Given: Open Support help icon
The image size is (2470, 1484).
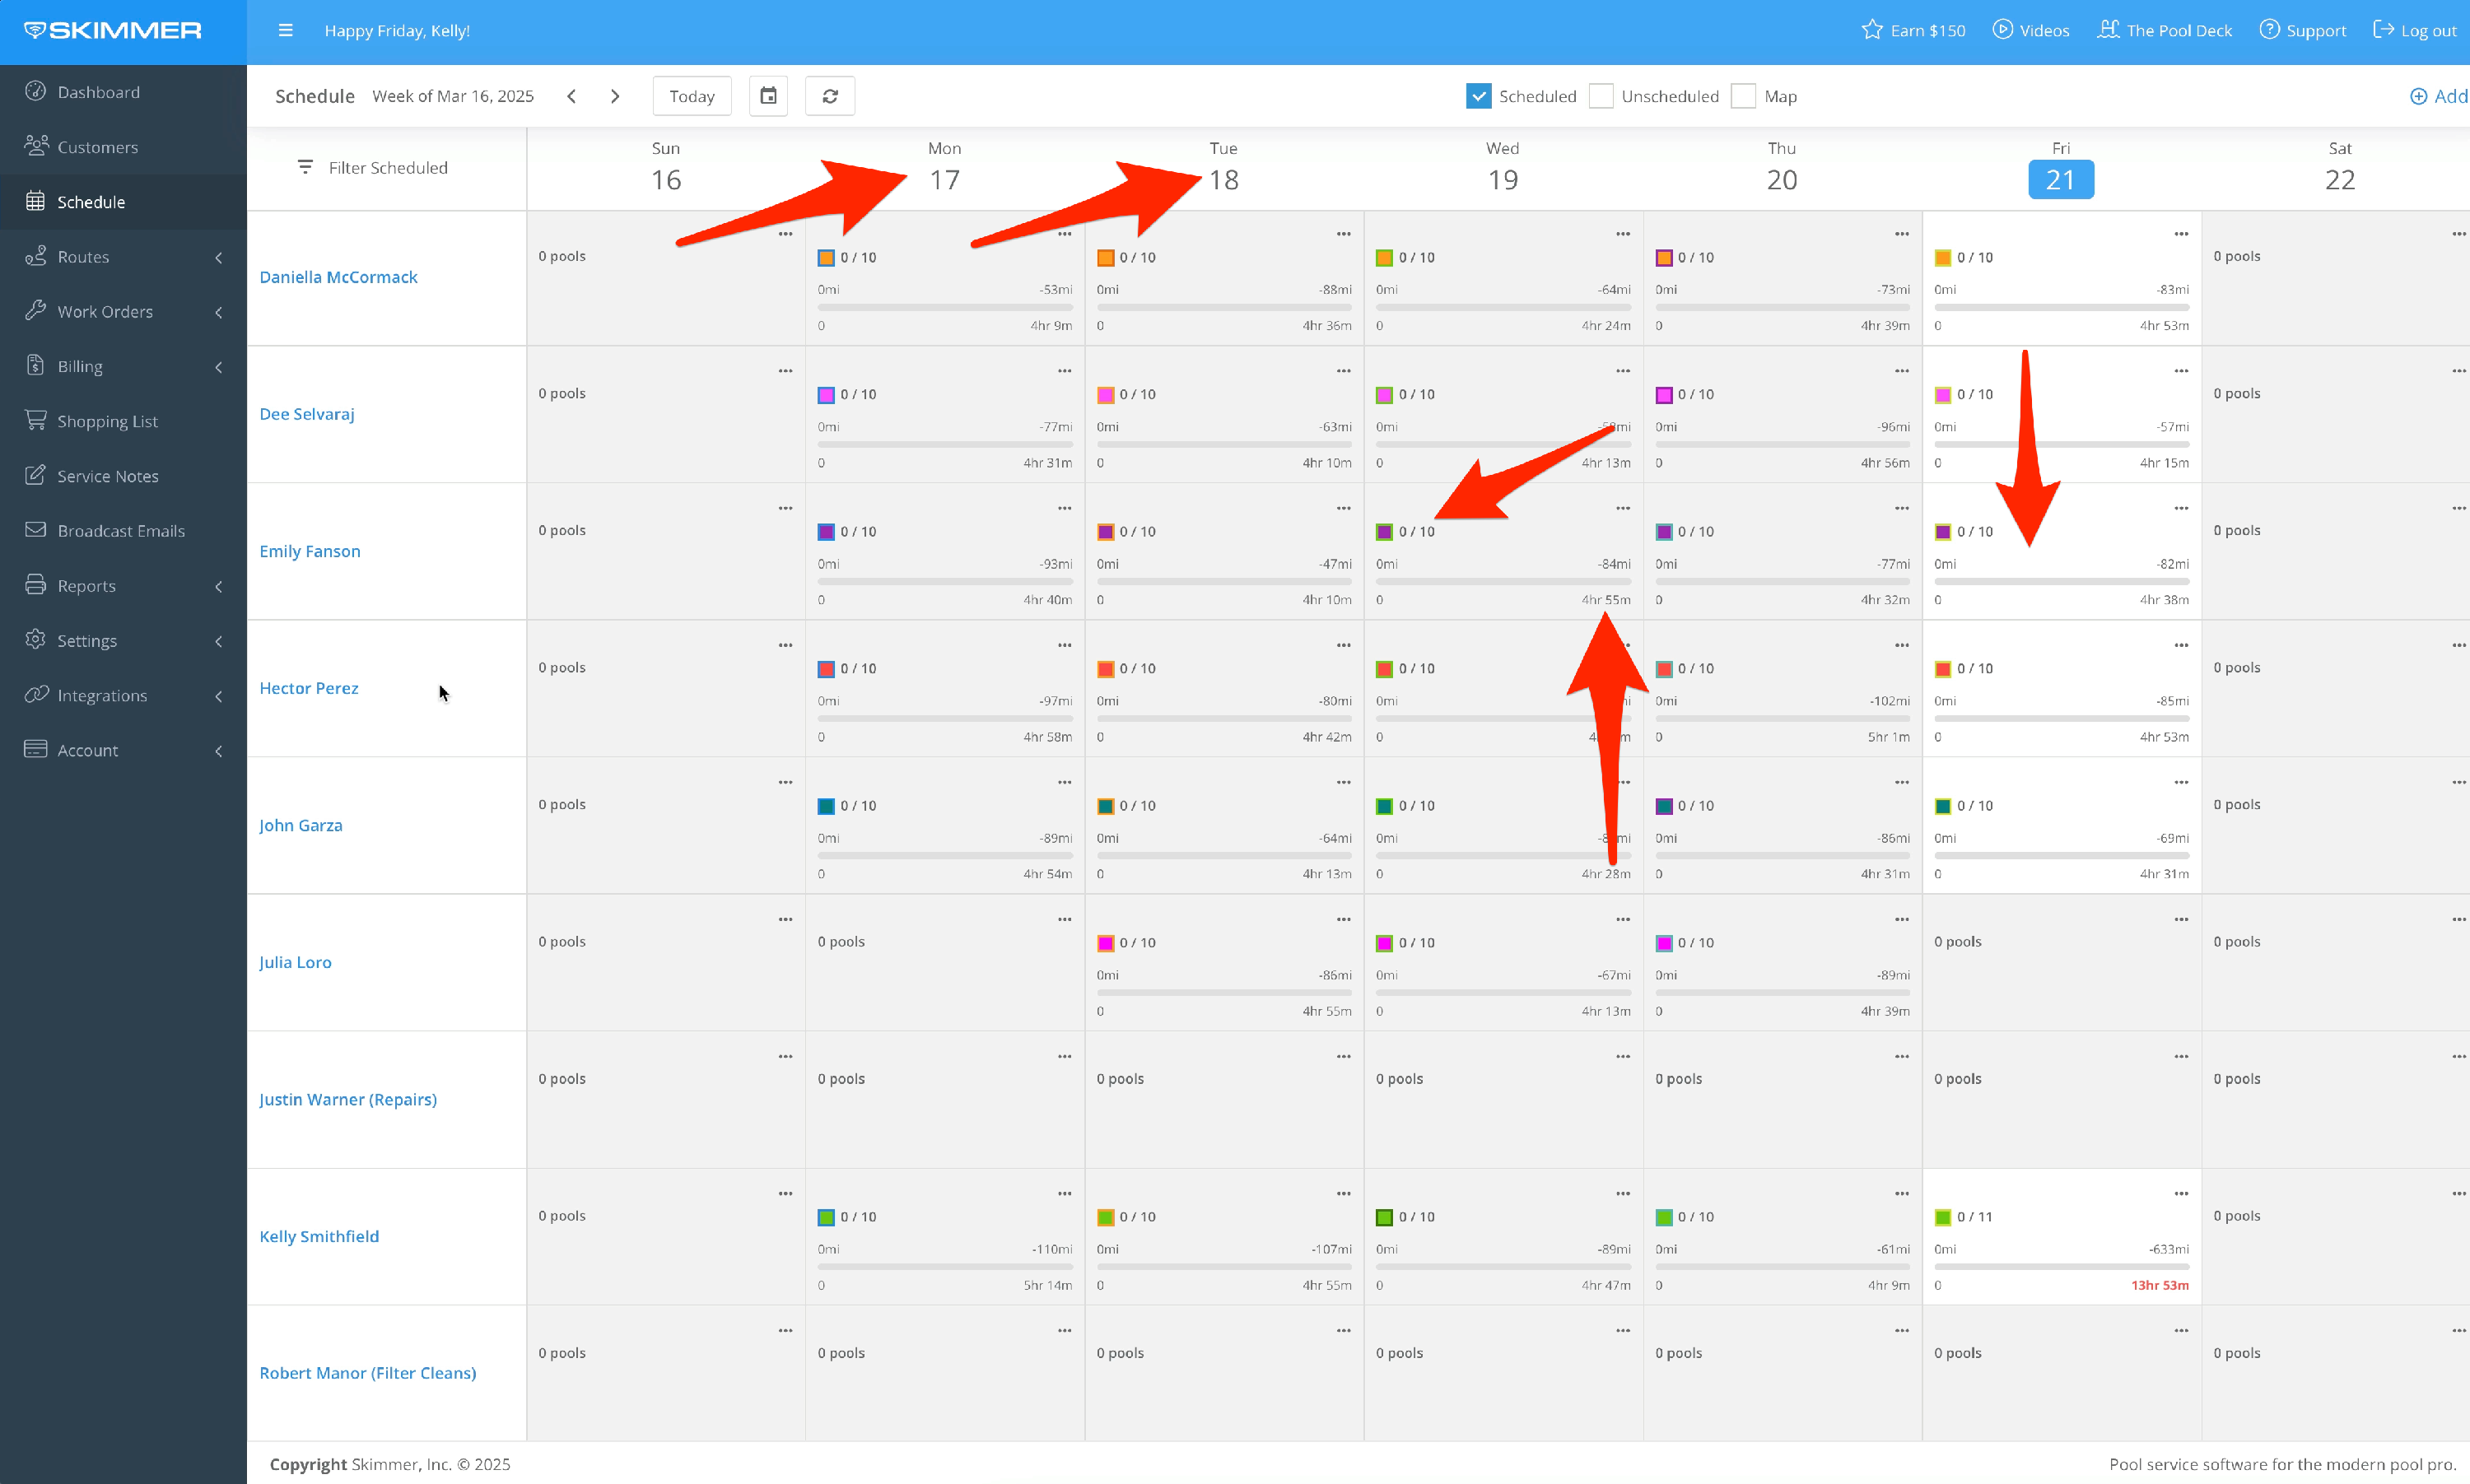Looking at the screenshot, I should tap(2269, 30).
